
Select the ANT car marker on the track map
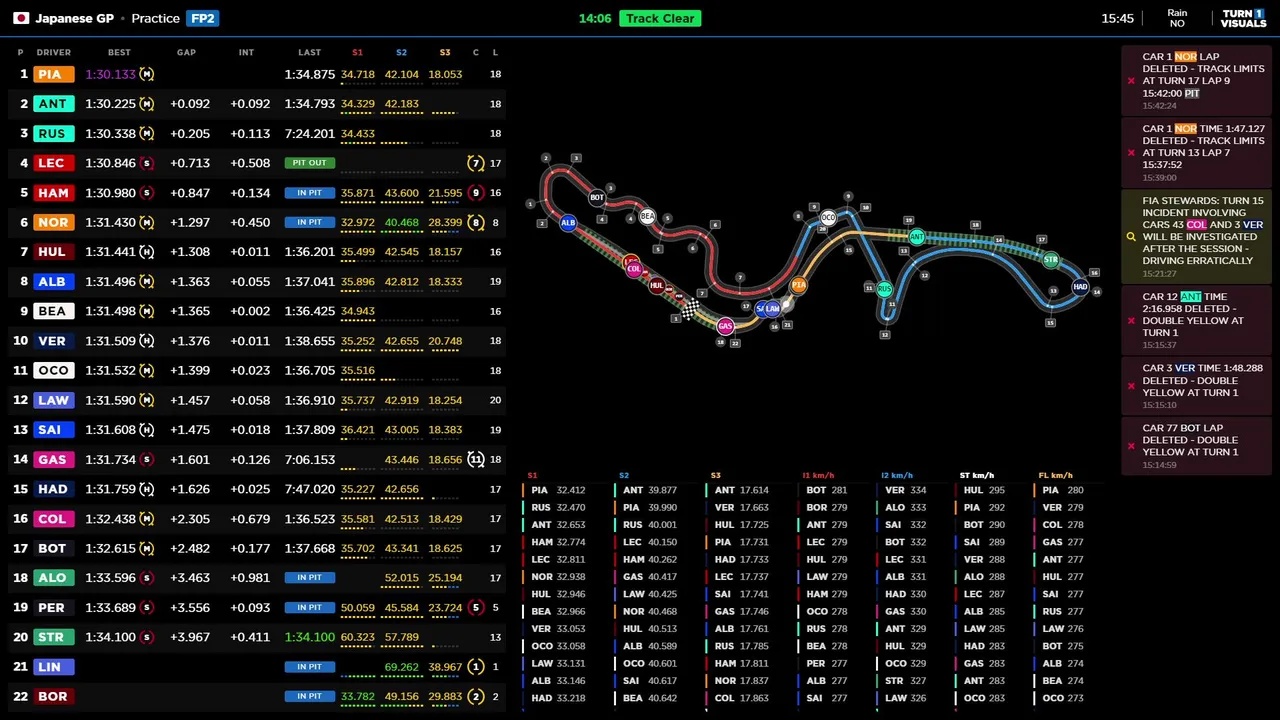point(916,237)
